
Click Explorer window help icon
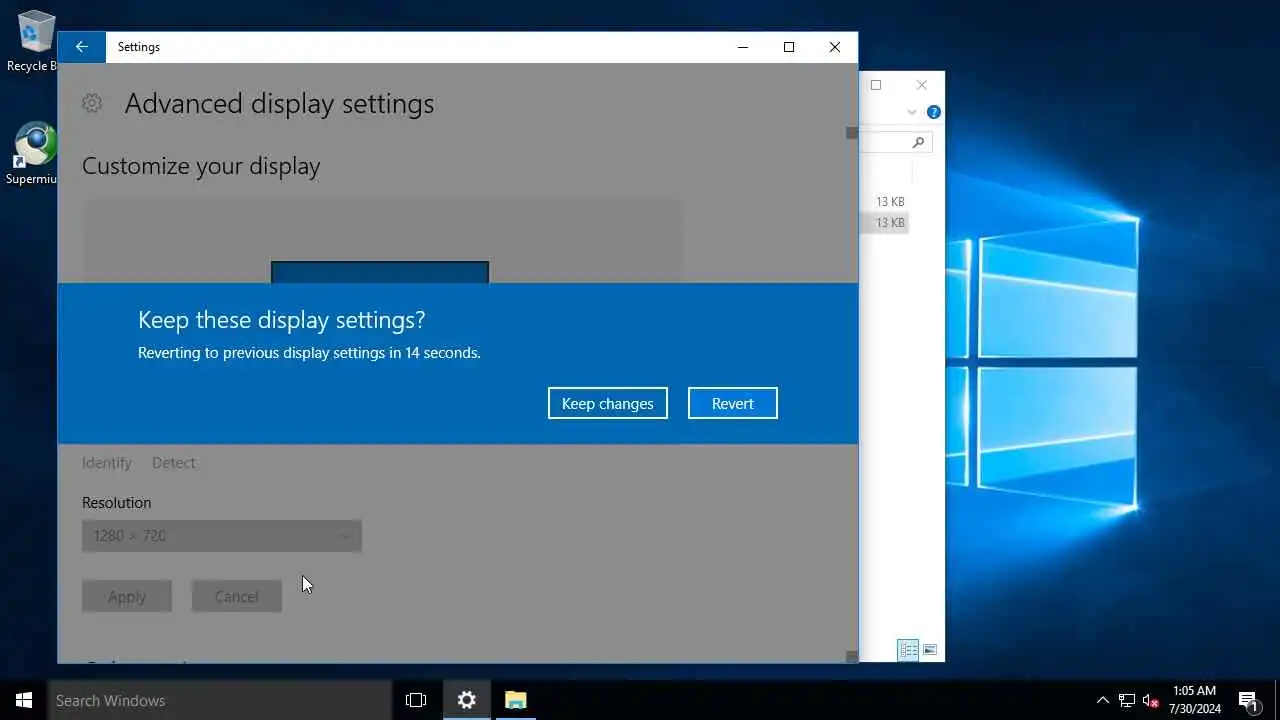933,112
